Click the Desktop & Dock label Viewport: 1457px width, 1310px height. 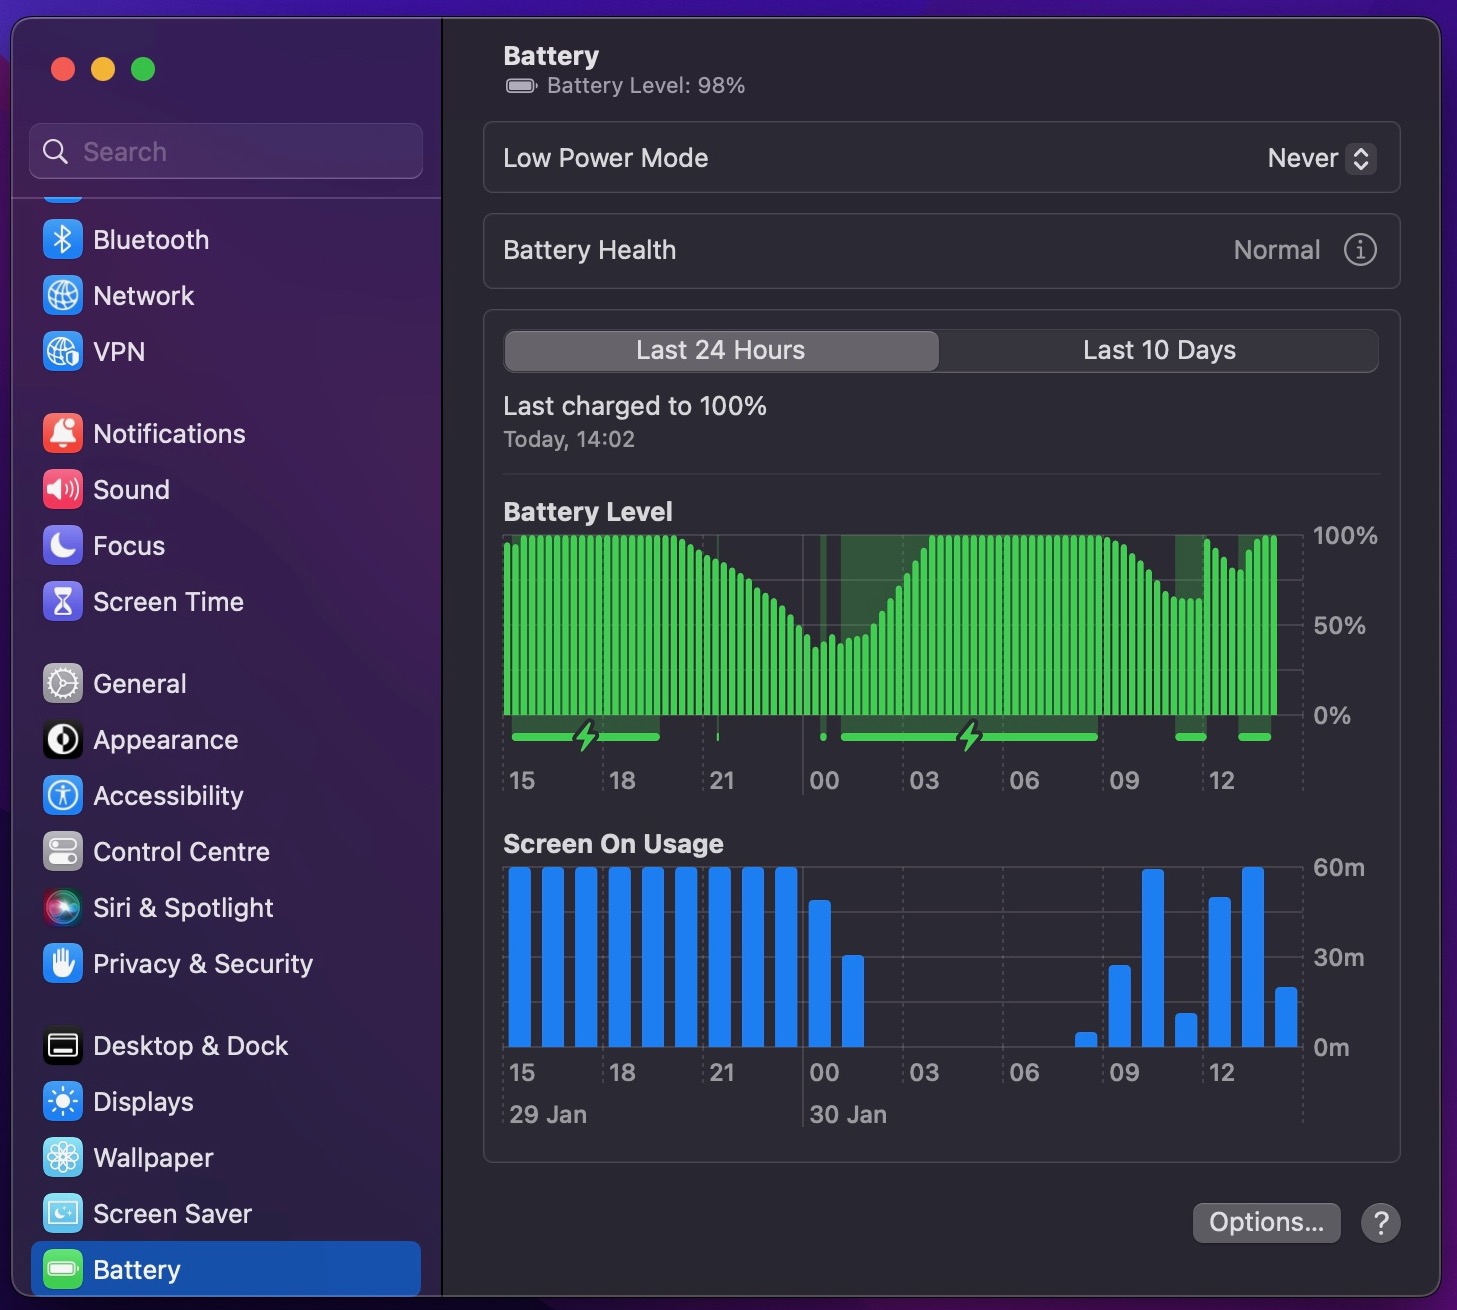[190, 1046]
